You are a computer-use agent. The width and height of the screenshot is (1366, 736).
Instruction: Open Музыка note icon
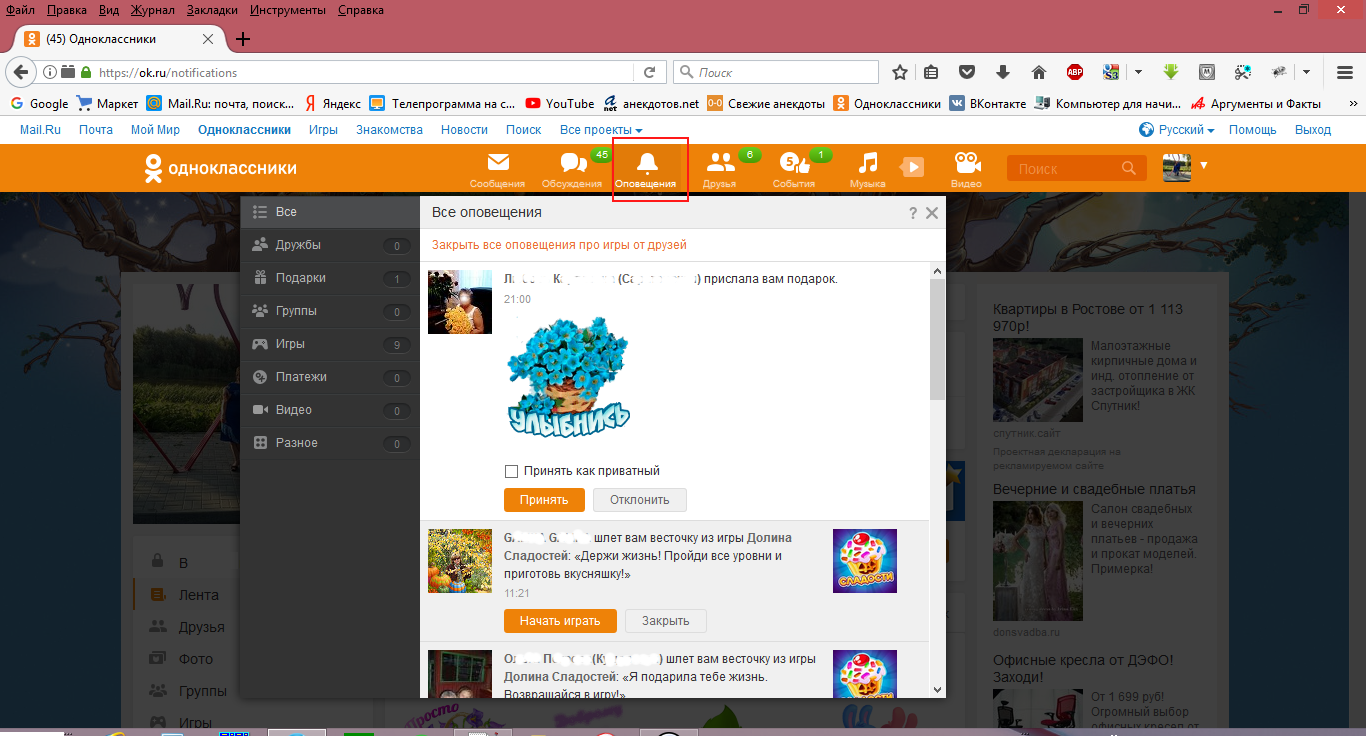click(x=868, y=163)
